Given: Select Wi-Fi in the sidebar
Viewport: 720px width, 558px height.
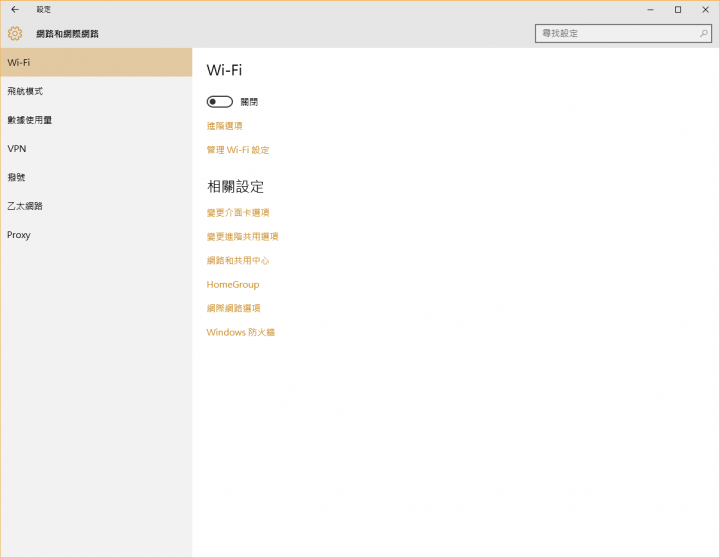Looking at the screenshot, I should (x=96, y=62).
